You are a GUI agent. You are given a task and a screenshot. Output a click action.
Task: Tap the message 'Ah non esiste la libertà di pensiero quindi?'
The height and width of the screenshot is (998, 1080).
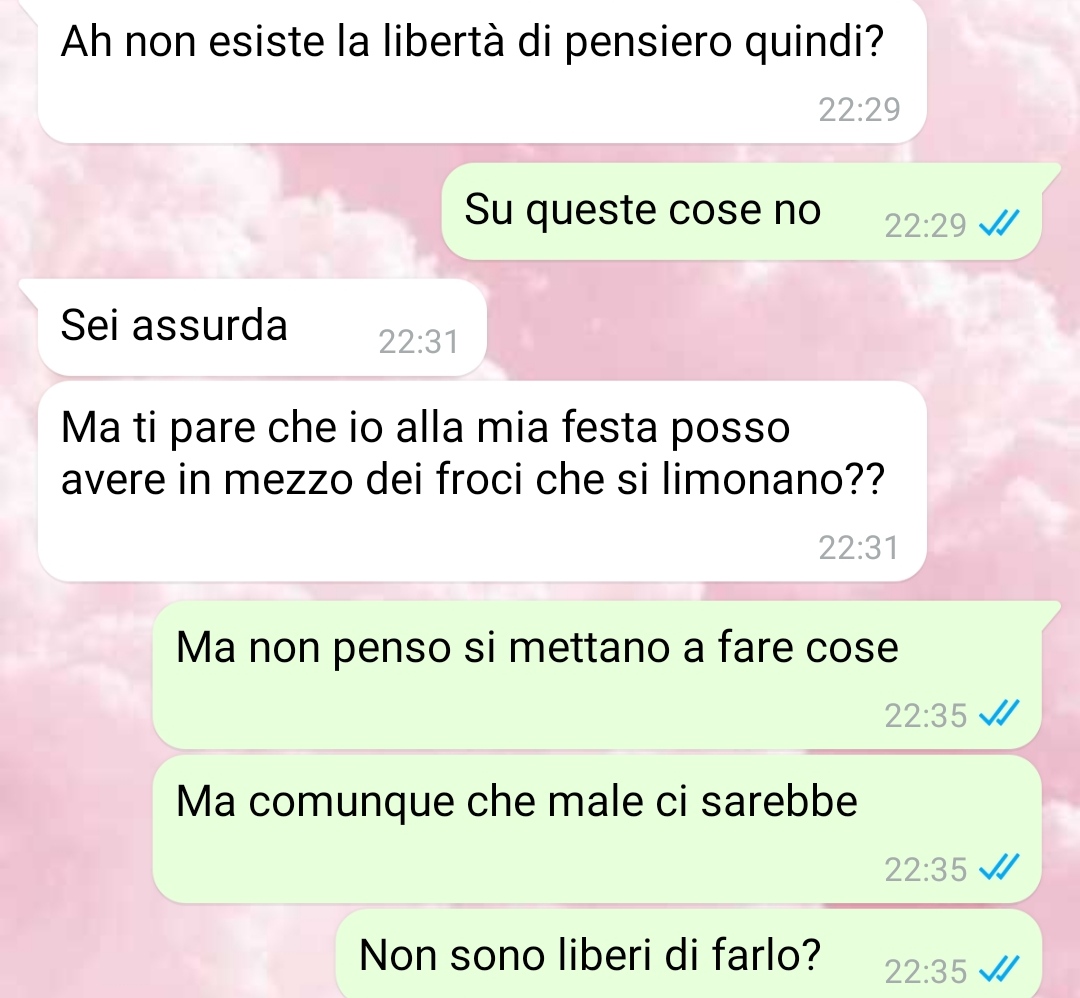tap(481, 69)
